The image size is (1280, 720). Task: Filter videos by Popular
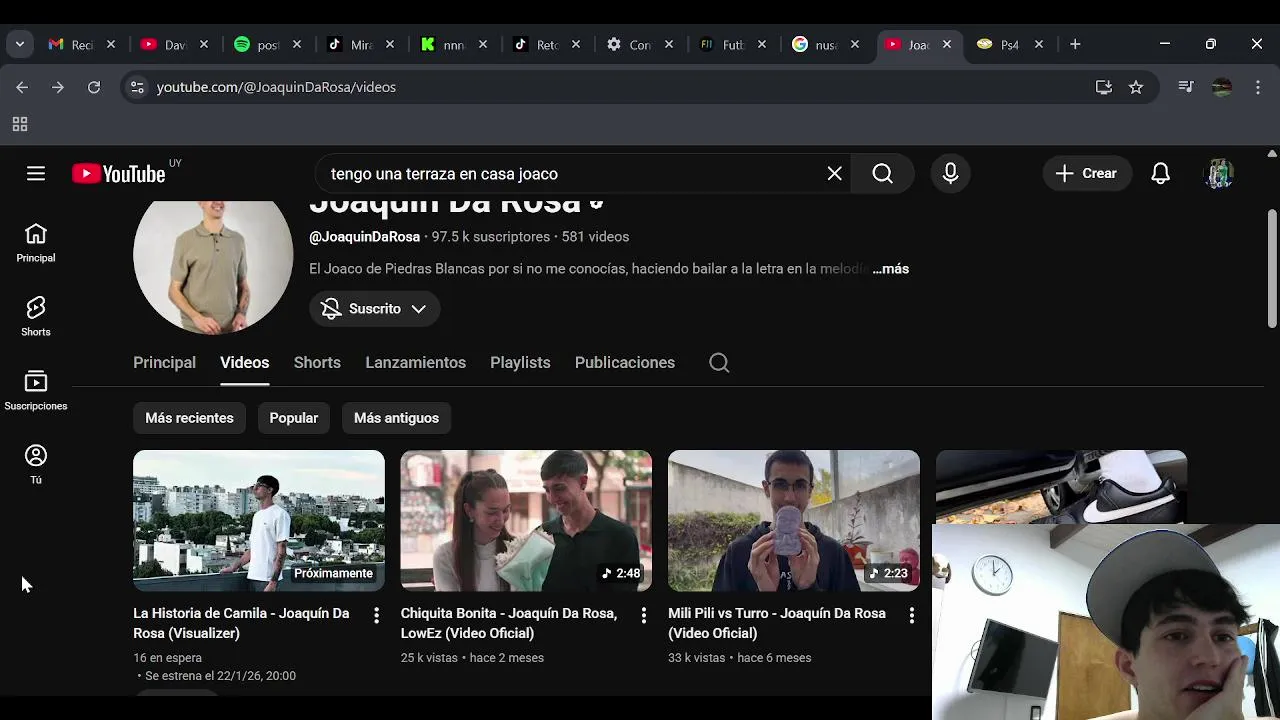(294, 418)
